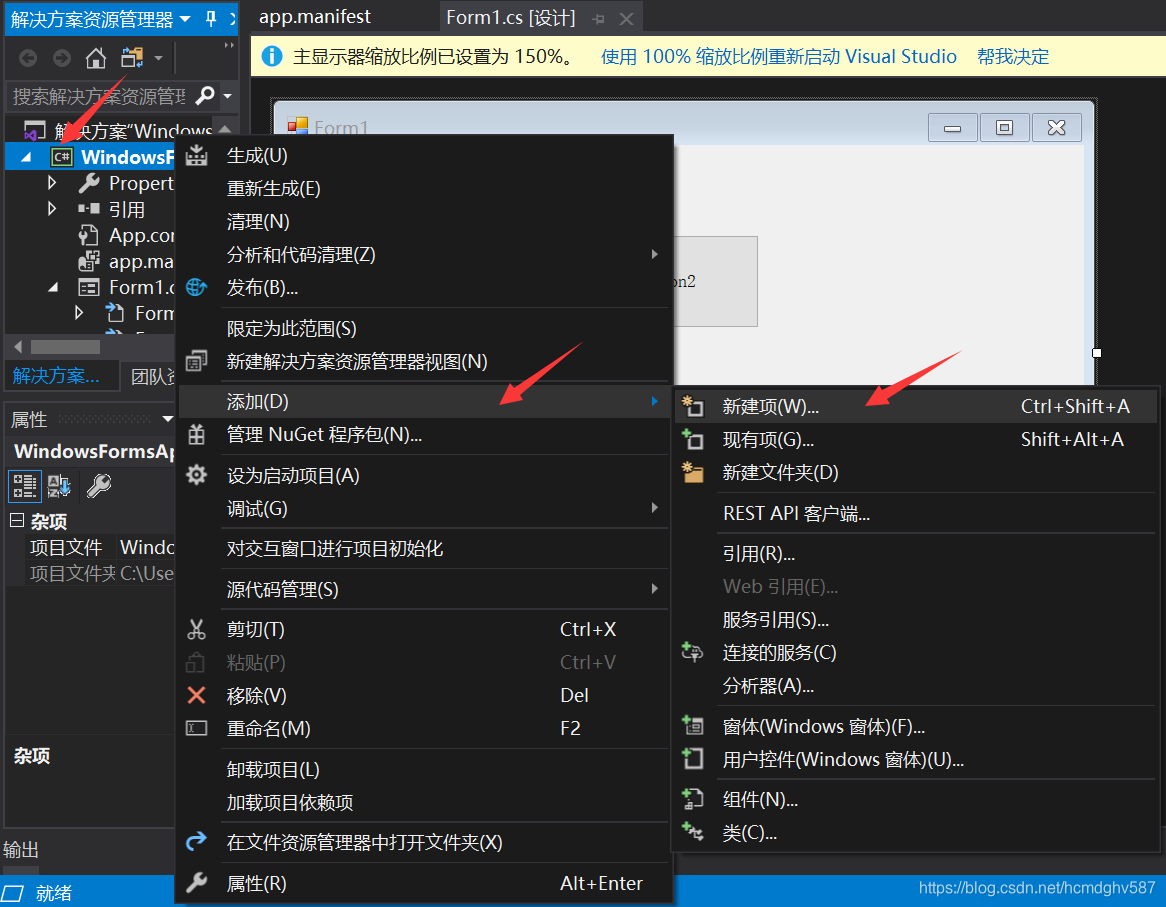Select 清理(N) menu item

424,222
